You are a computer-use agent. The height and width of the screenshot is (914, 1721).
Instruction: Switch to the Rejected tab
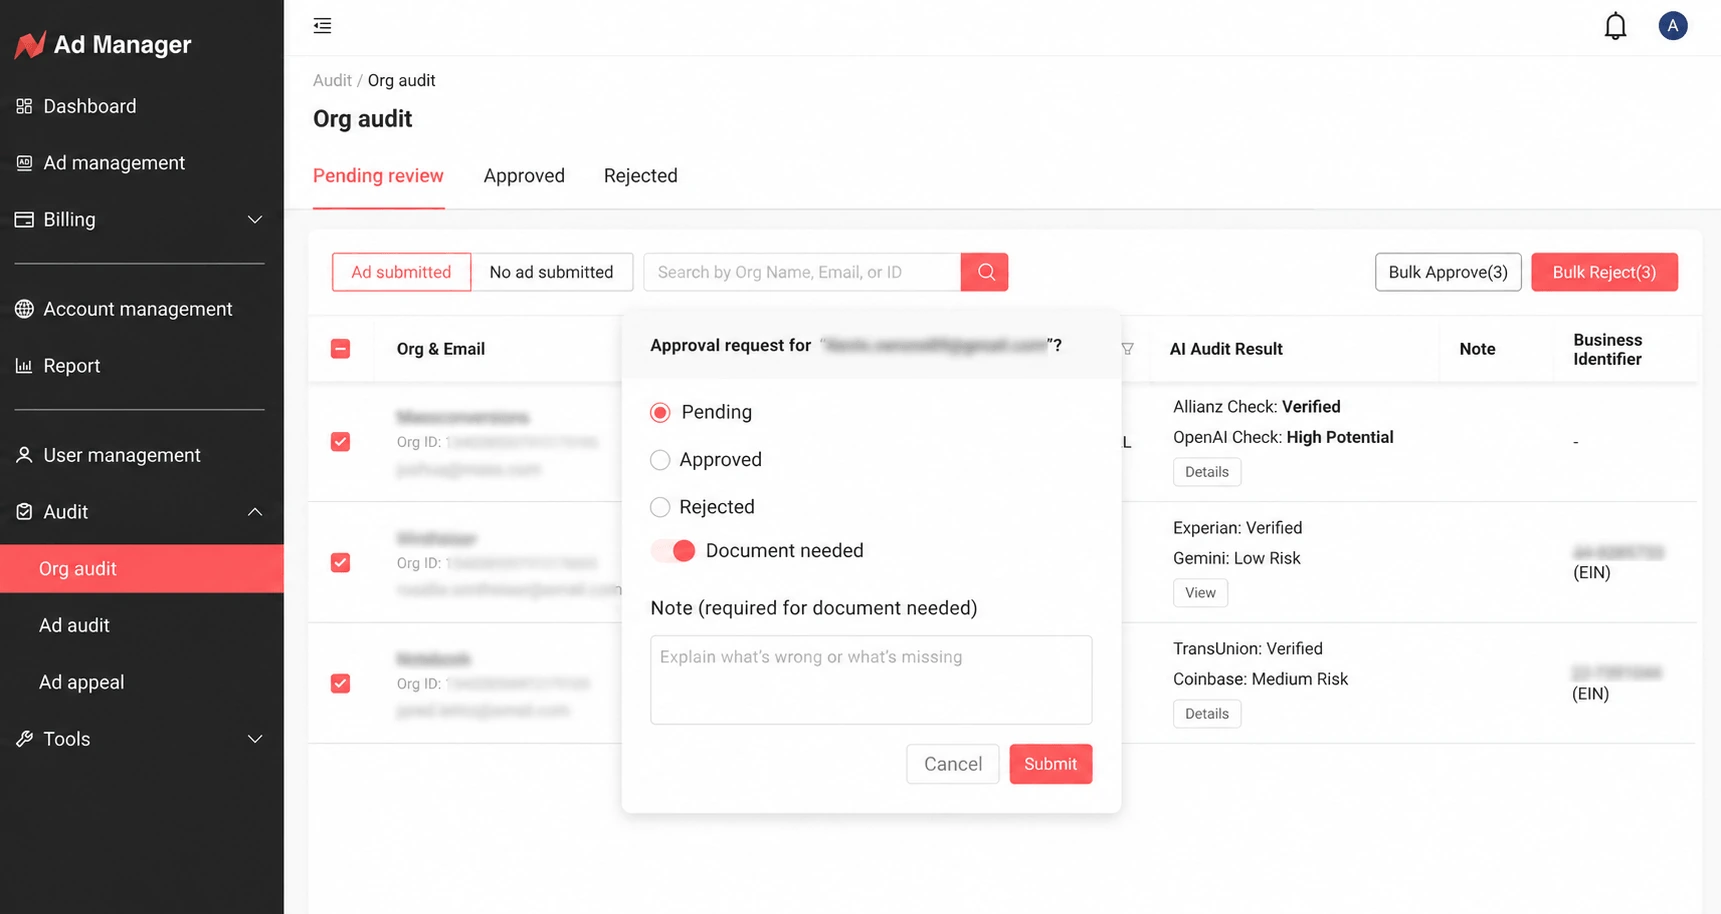641,176
